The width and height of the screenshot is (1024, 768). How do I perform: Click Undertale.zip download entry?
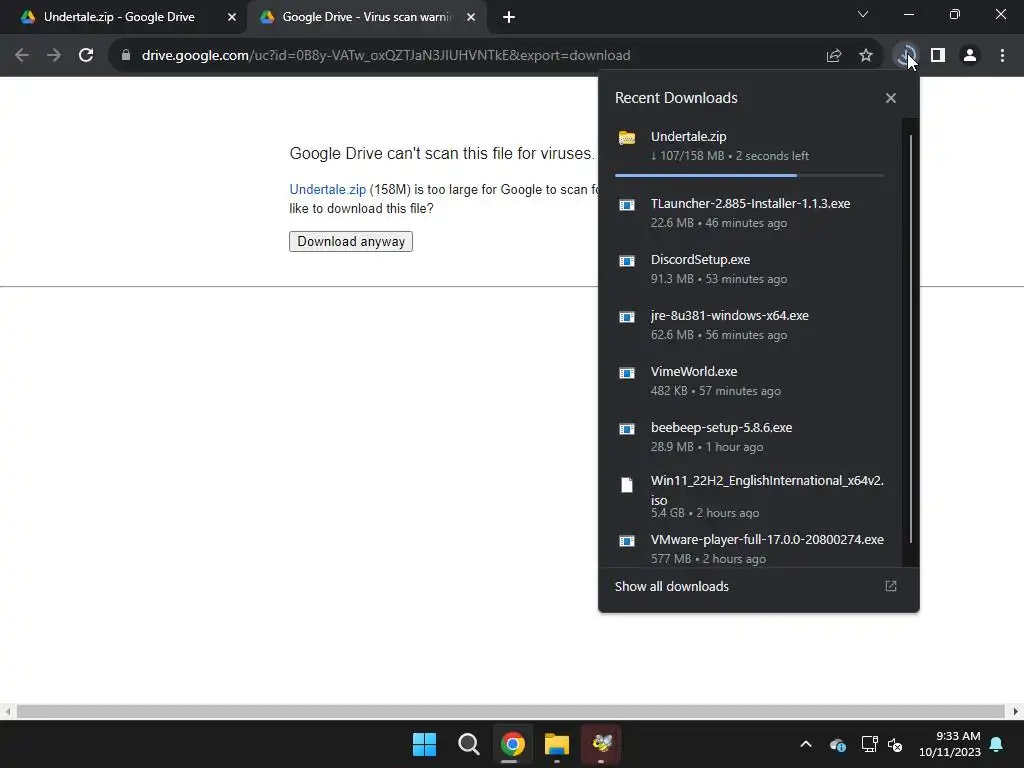point(750,146)
